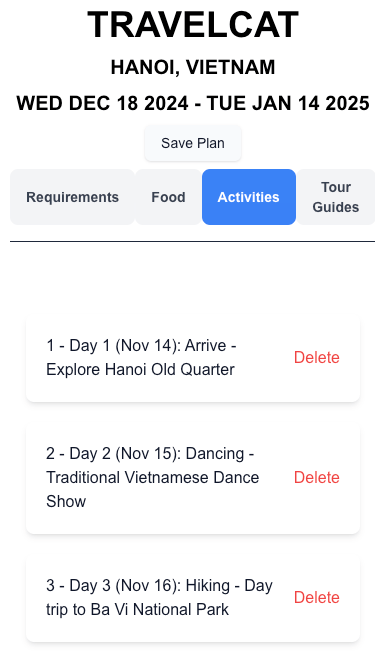Screen dimensions: 375x658
Task: Click the TRAVELCAT title heading
Action: click(x=193, y=25)
